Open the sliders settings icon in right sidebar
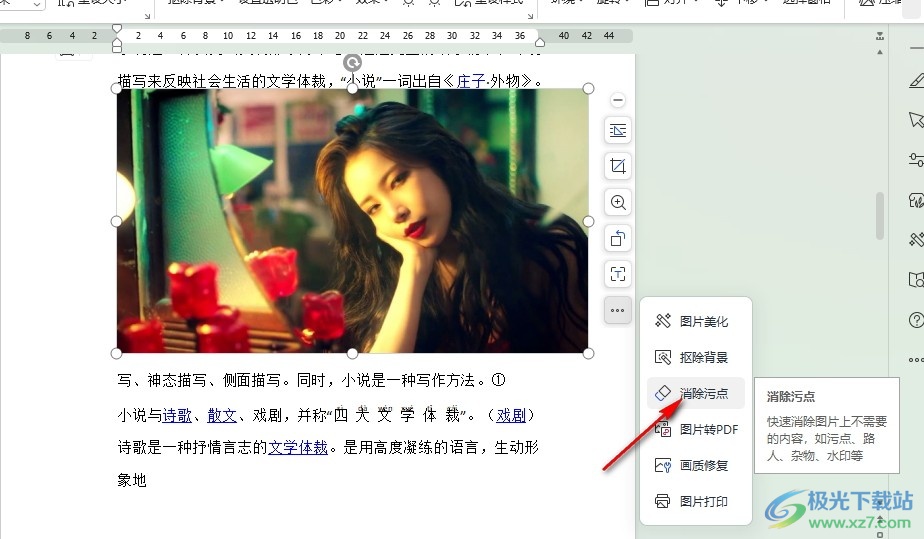The image size is (924, 539). (x=915, y=160)
